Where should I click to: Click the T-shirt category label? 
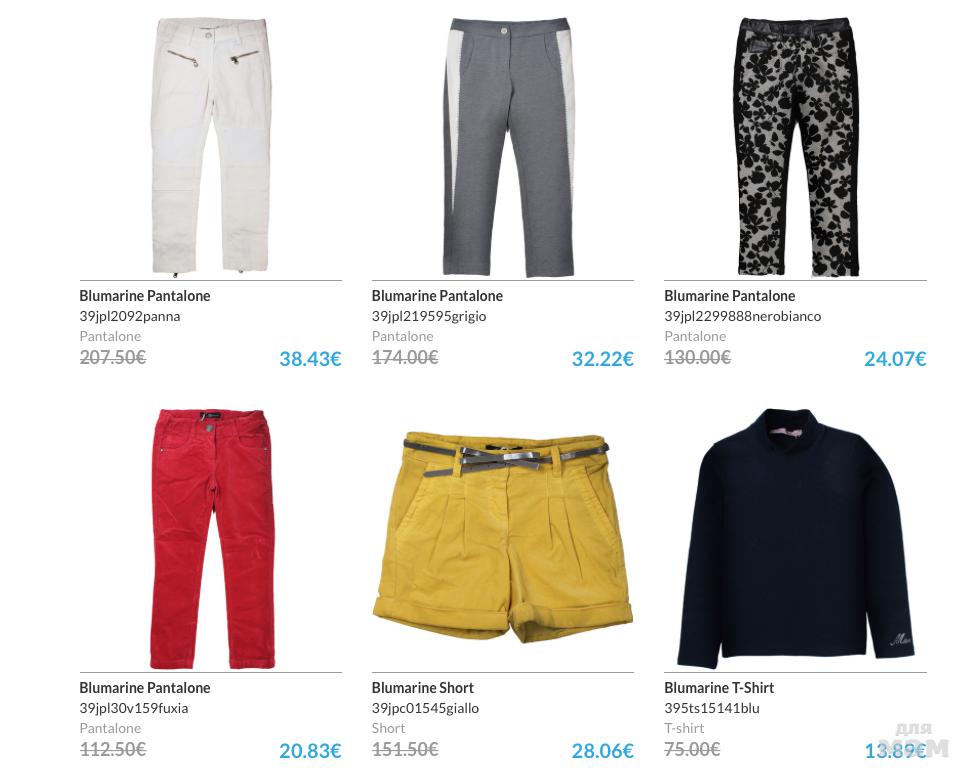pos(684,728)
